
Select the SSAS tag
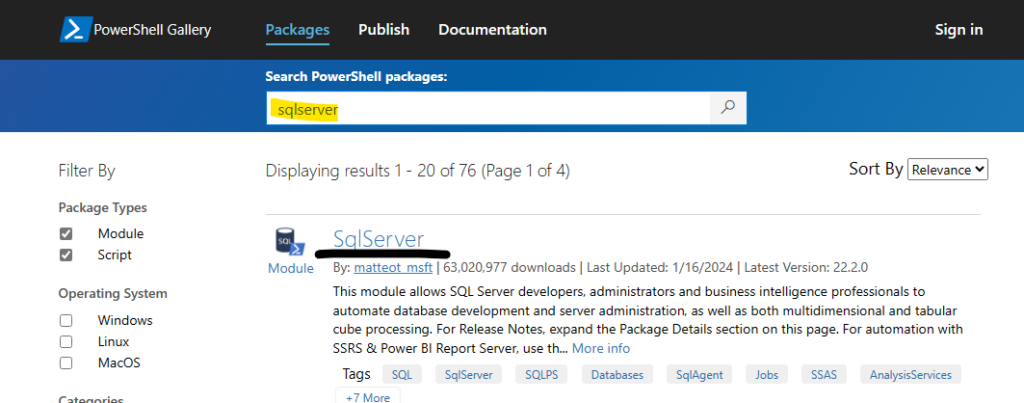point(824,374)
